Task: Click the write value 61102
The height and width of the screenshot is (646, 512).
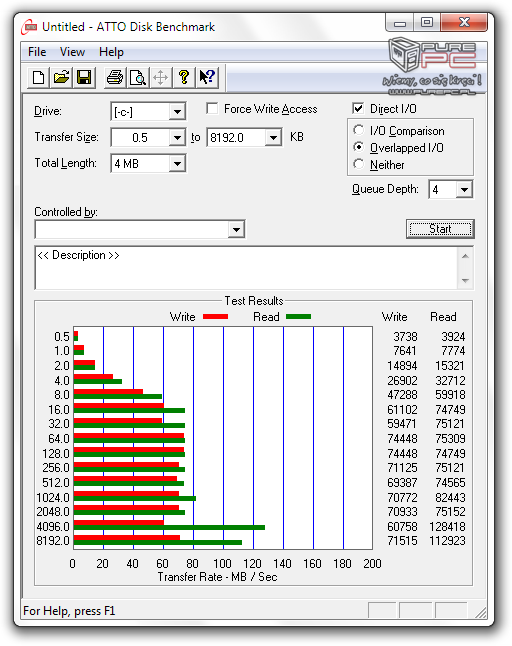Action: coord(402,410)
